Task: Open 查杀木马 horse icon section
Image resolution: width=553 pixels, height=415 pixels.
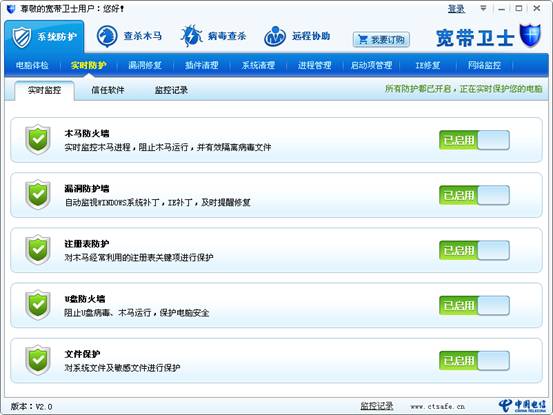Action: [x=129, y=36]
